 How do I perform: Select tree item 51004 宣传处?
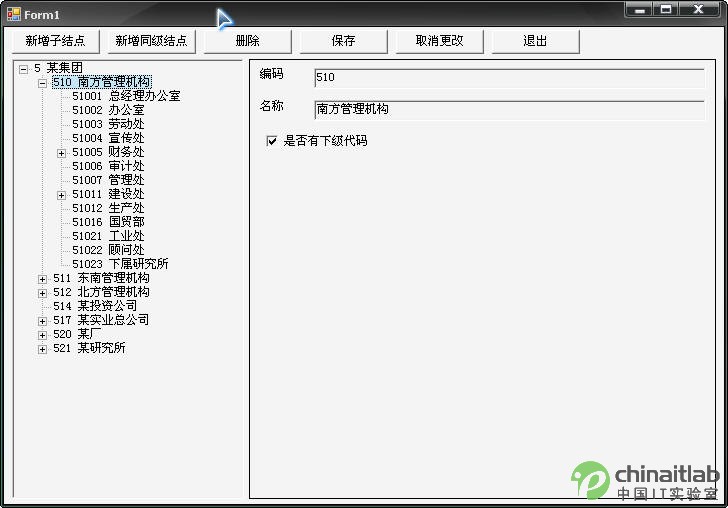(108, 138)
